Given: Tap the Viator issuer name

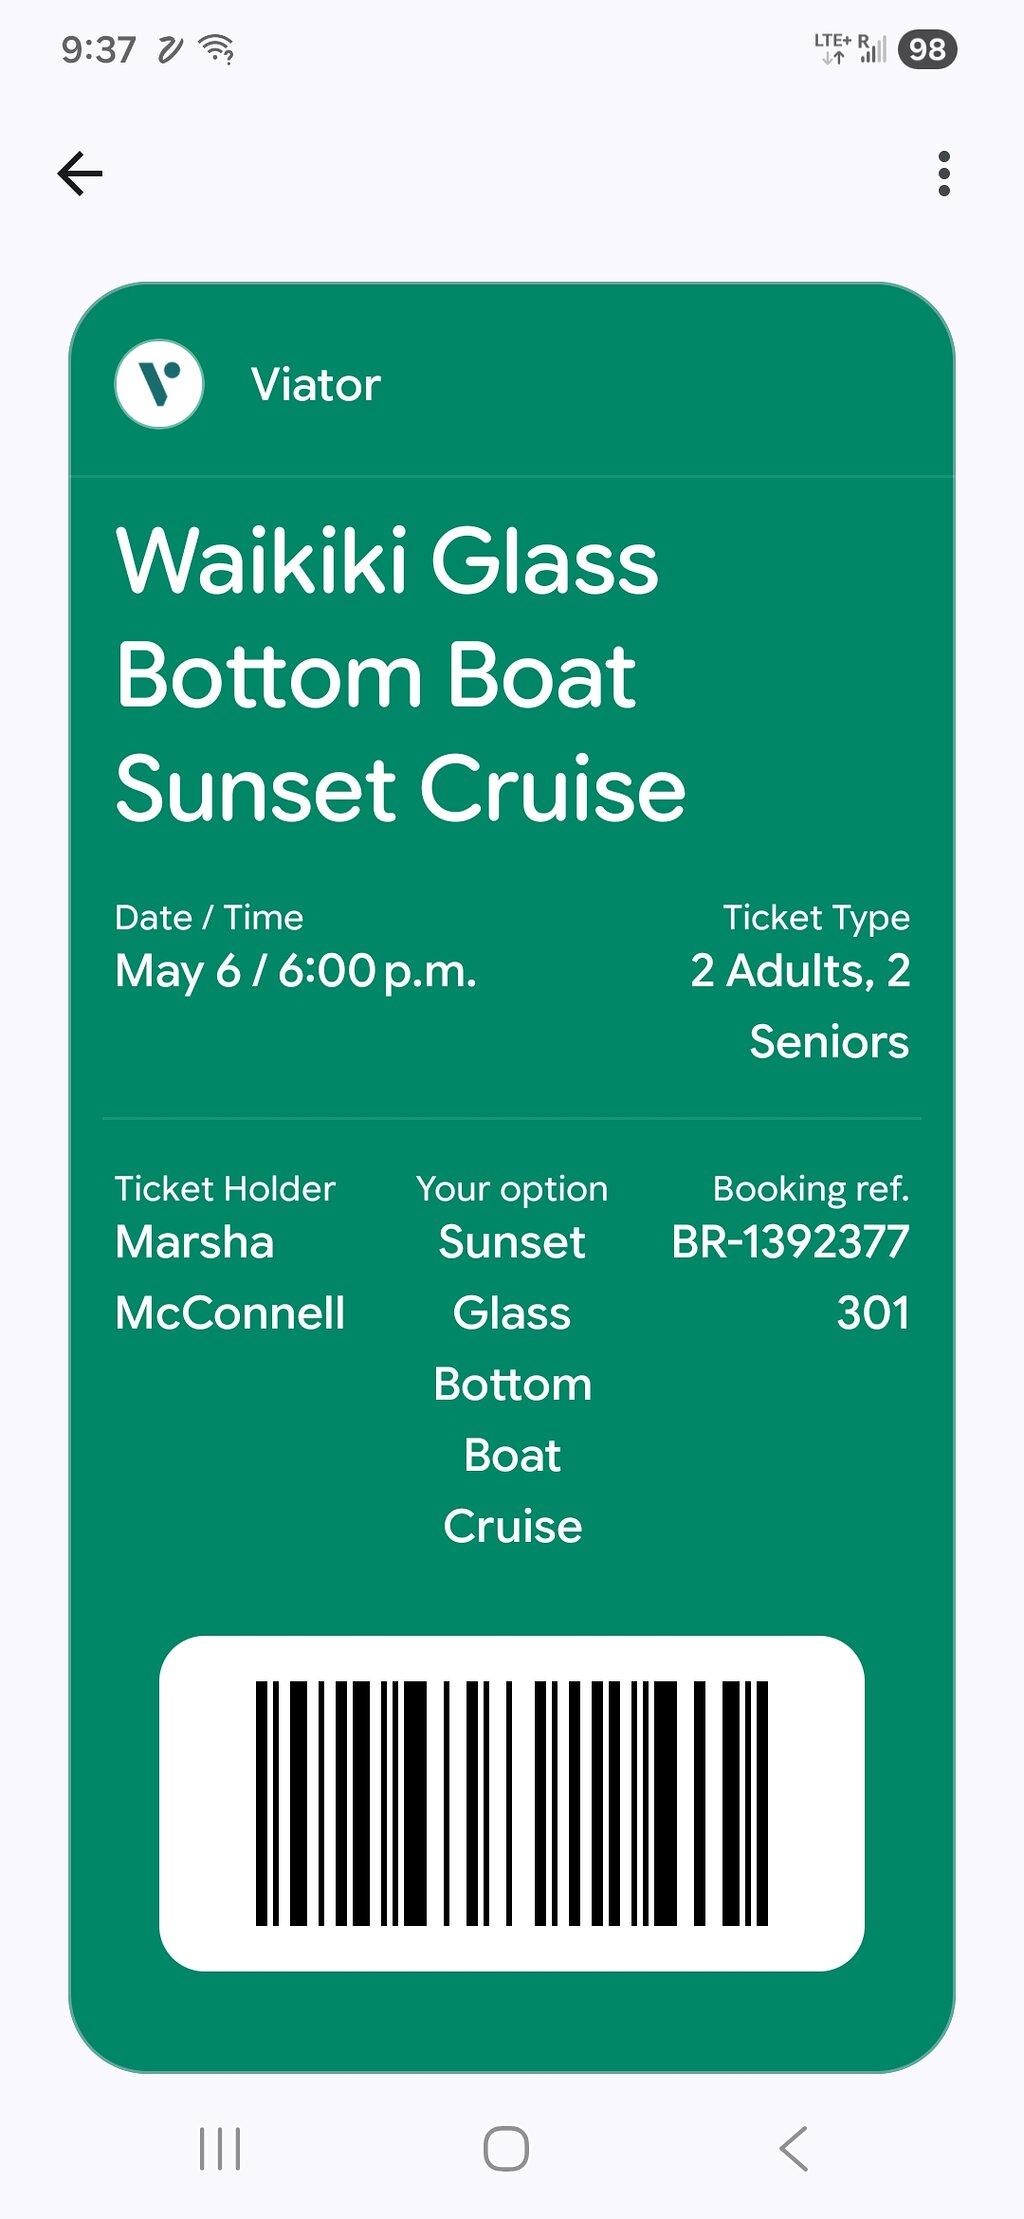Looking at the screenshot, I should [316, 385].
